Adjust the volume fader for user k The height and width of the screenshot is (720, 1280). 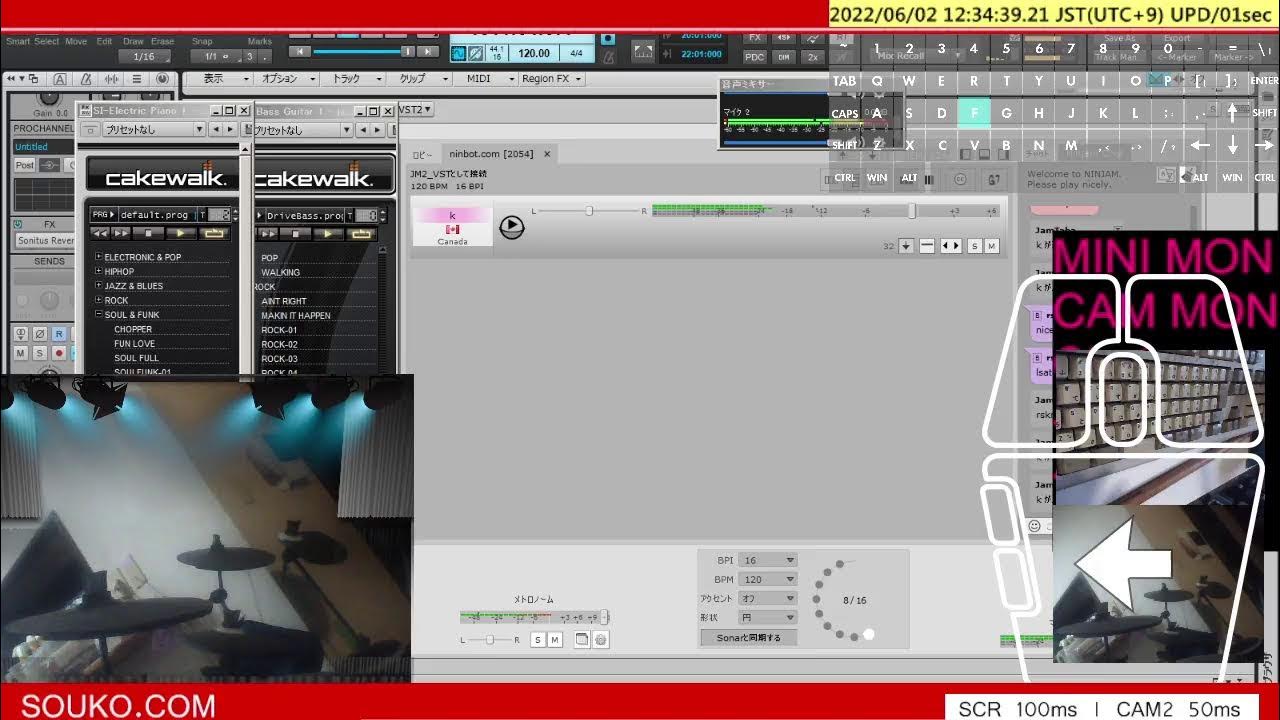pyautogui.click(x=912, y=211)
